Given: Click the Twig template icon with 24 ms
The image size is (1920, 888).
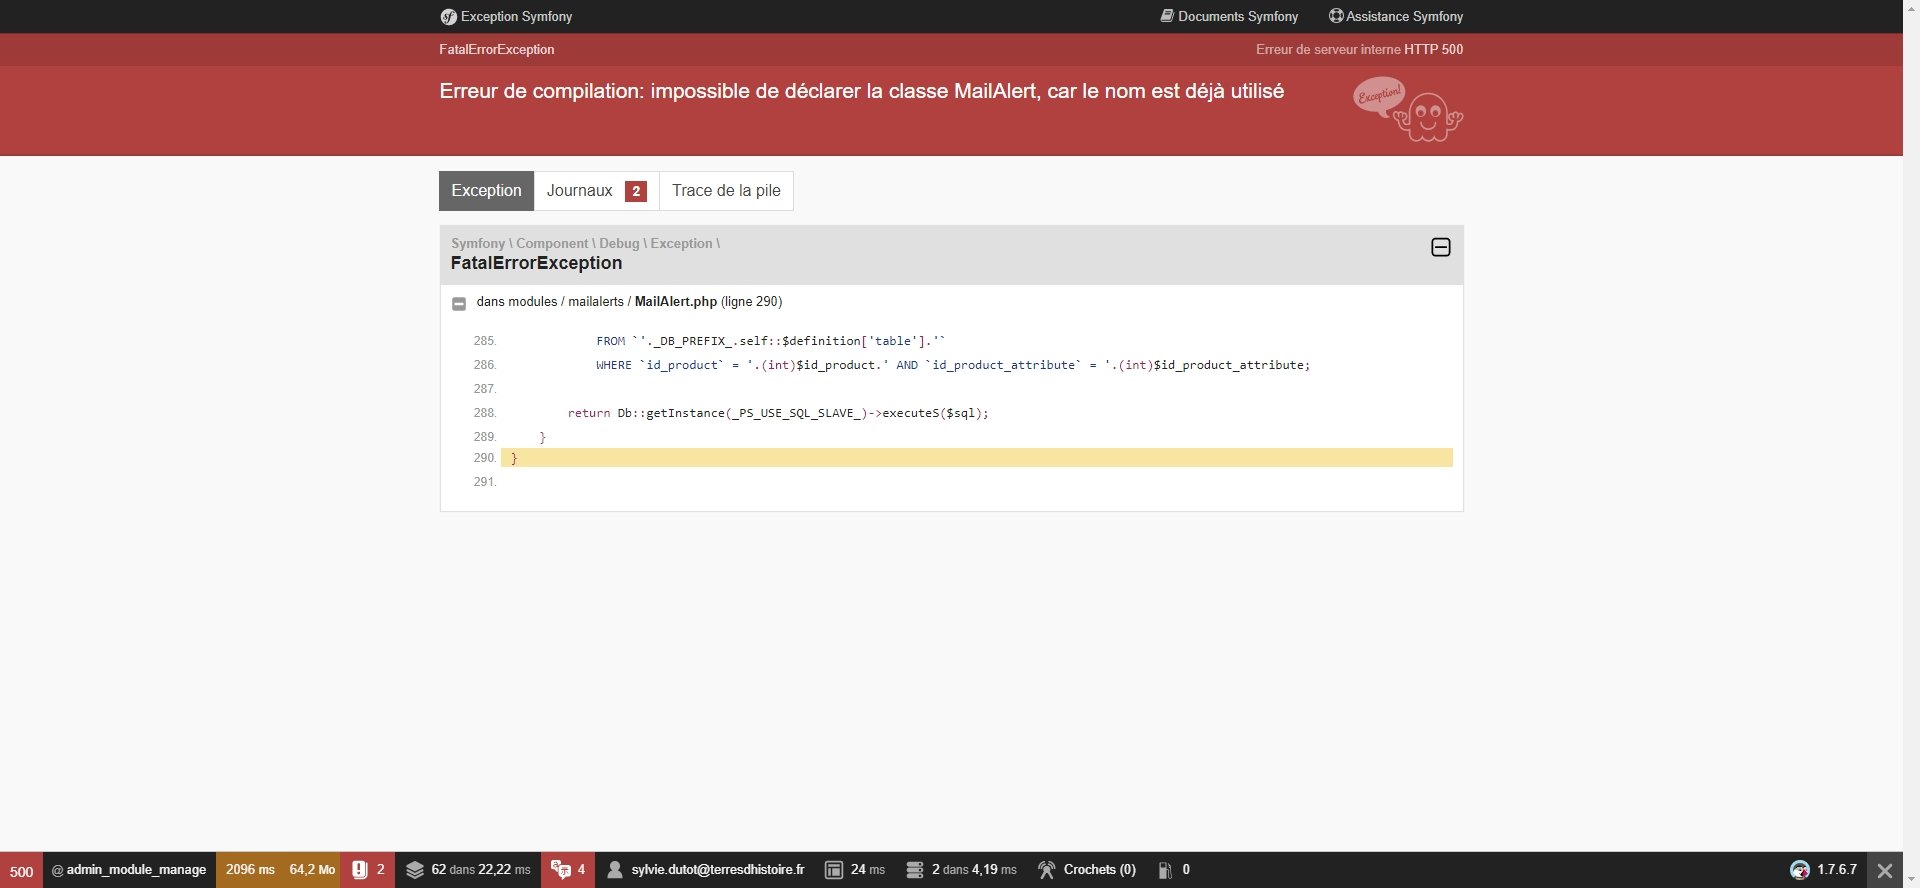Looking at the screenshot, I should [834, 870].
